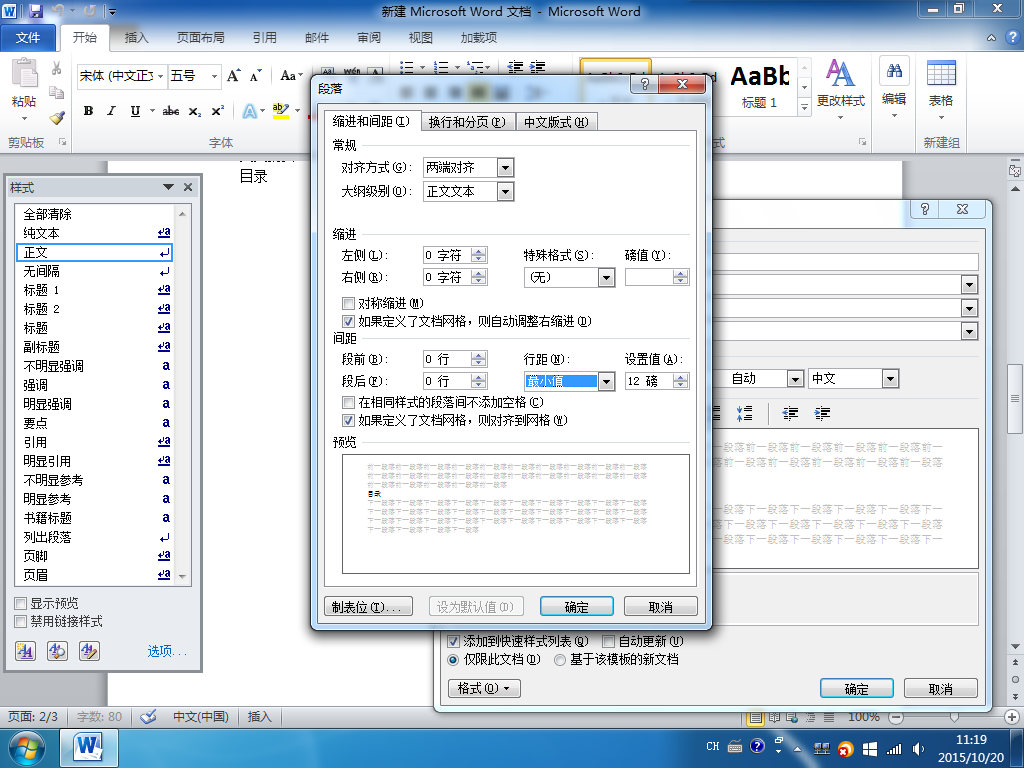
Task: Open the Alignment dropdown
Action: (505, 168)
